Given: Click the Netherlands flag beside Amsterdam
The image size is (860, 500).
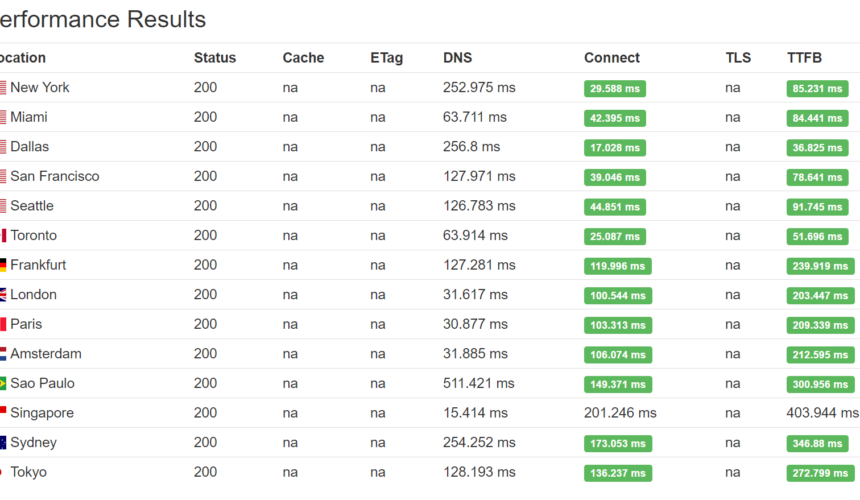Looking at the screenshot, I should point(3,354).
